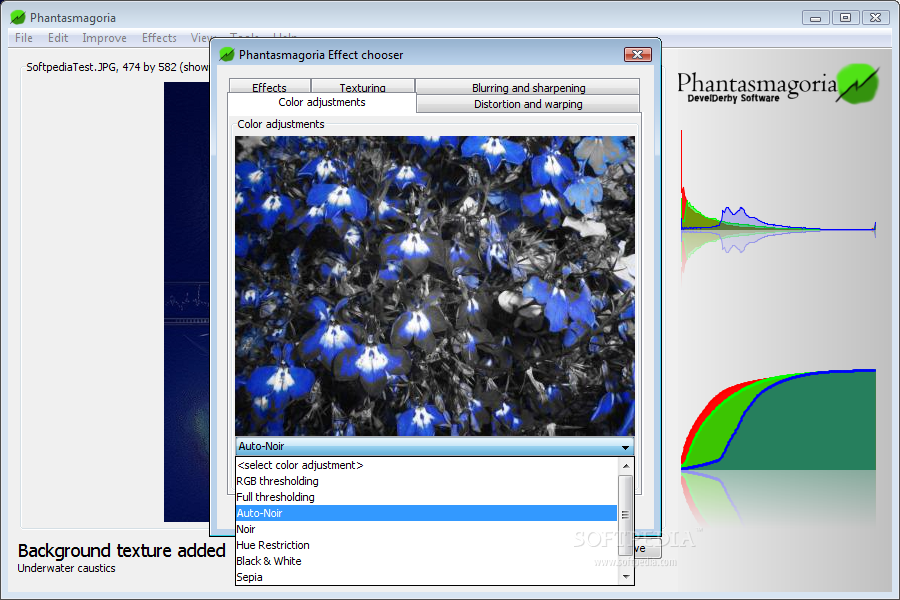The width and height of the screenshot is (900, 600).
Task: Choose Black & White option
Action: pyautogui.click(x=426, y=562)
